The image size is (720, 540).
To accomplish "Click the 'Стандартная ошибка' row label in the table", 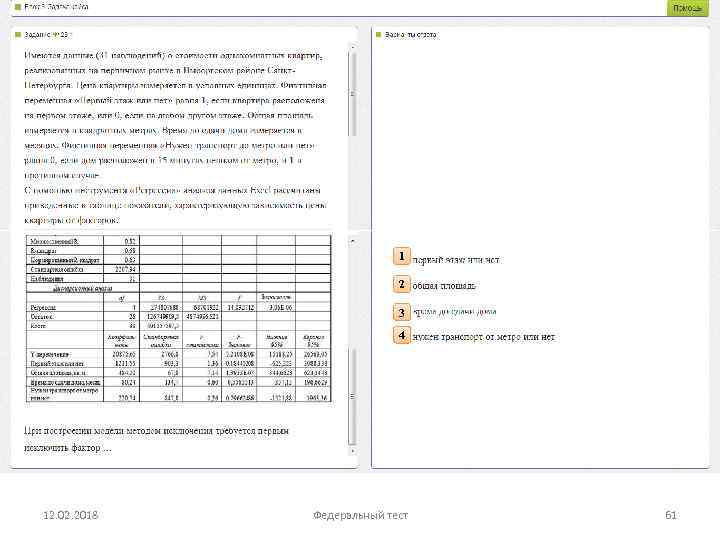I will [x=56, y=270].
